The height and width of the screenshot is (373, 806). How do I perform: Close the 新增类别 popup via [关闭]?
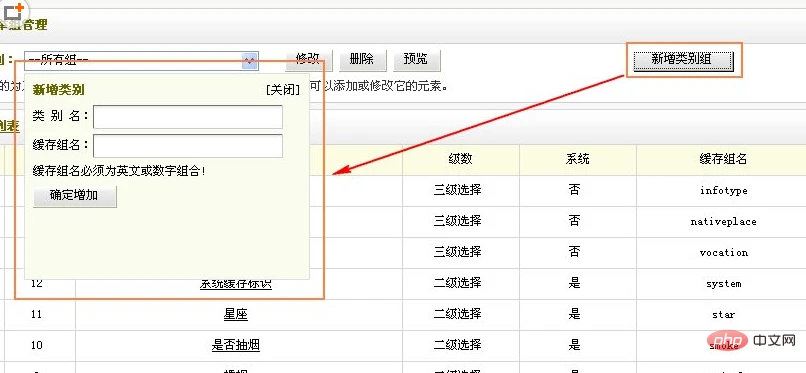(x=283, y=90)
